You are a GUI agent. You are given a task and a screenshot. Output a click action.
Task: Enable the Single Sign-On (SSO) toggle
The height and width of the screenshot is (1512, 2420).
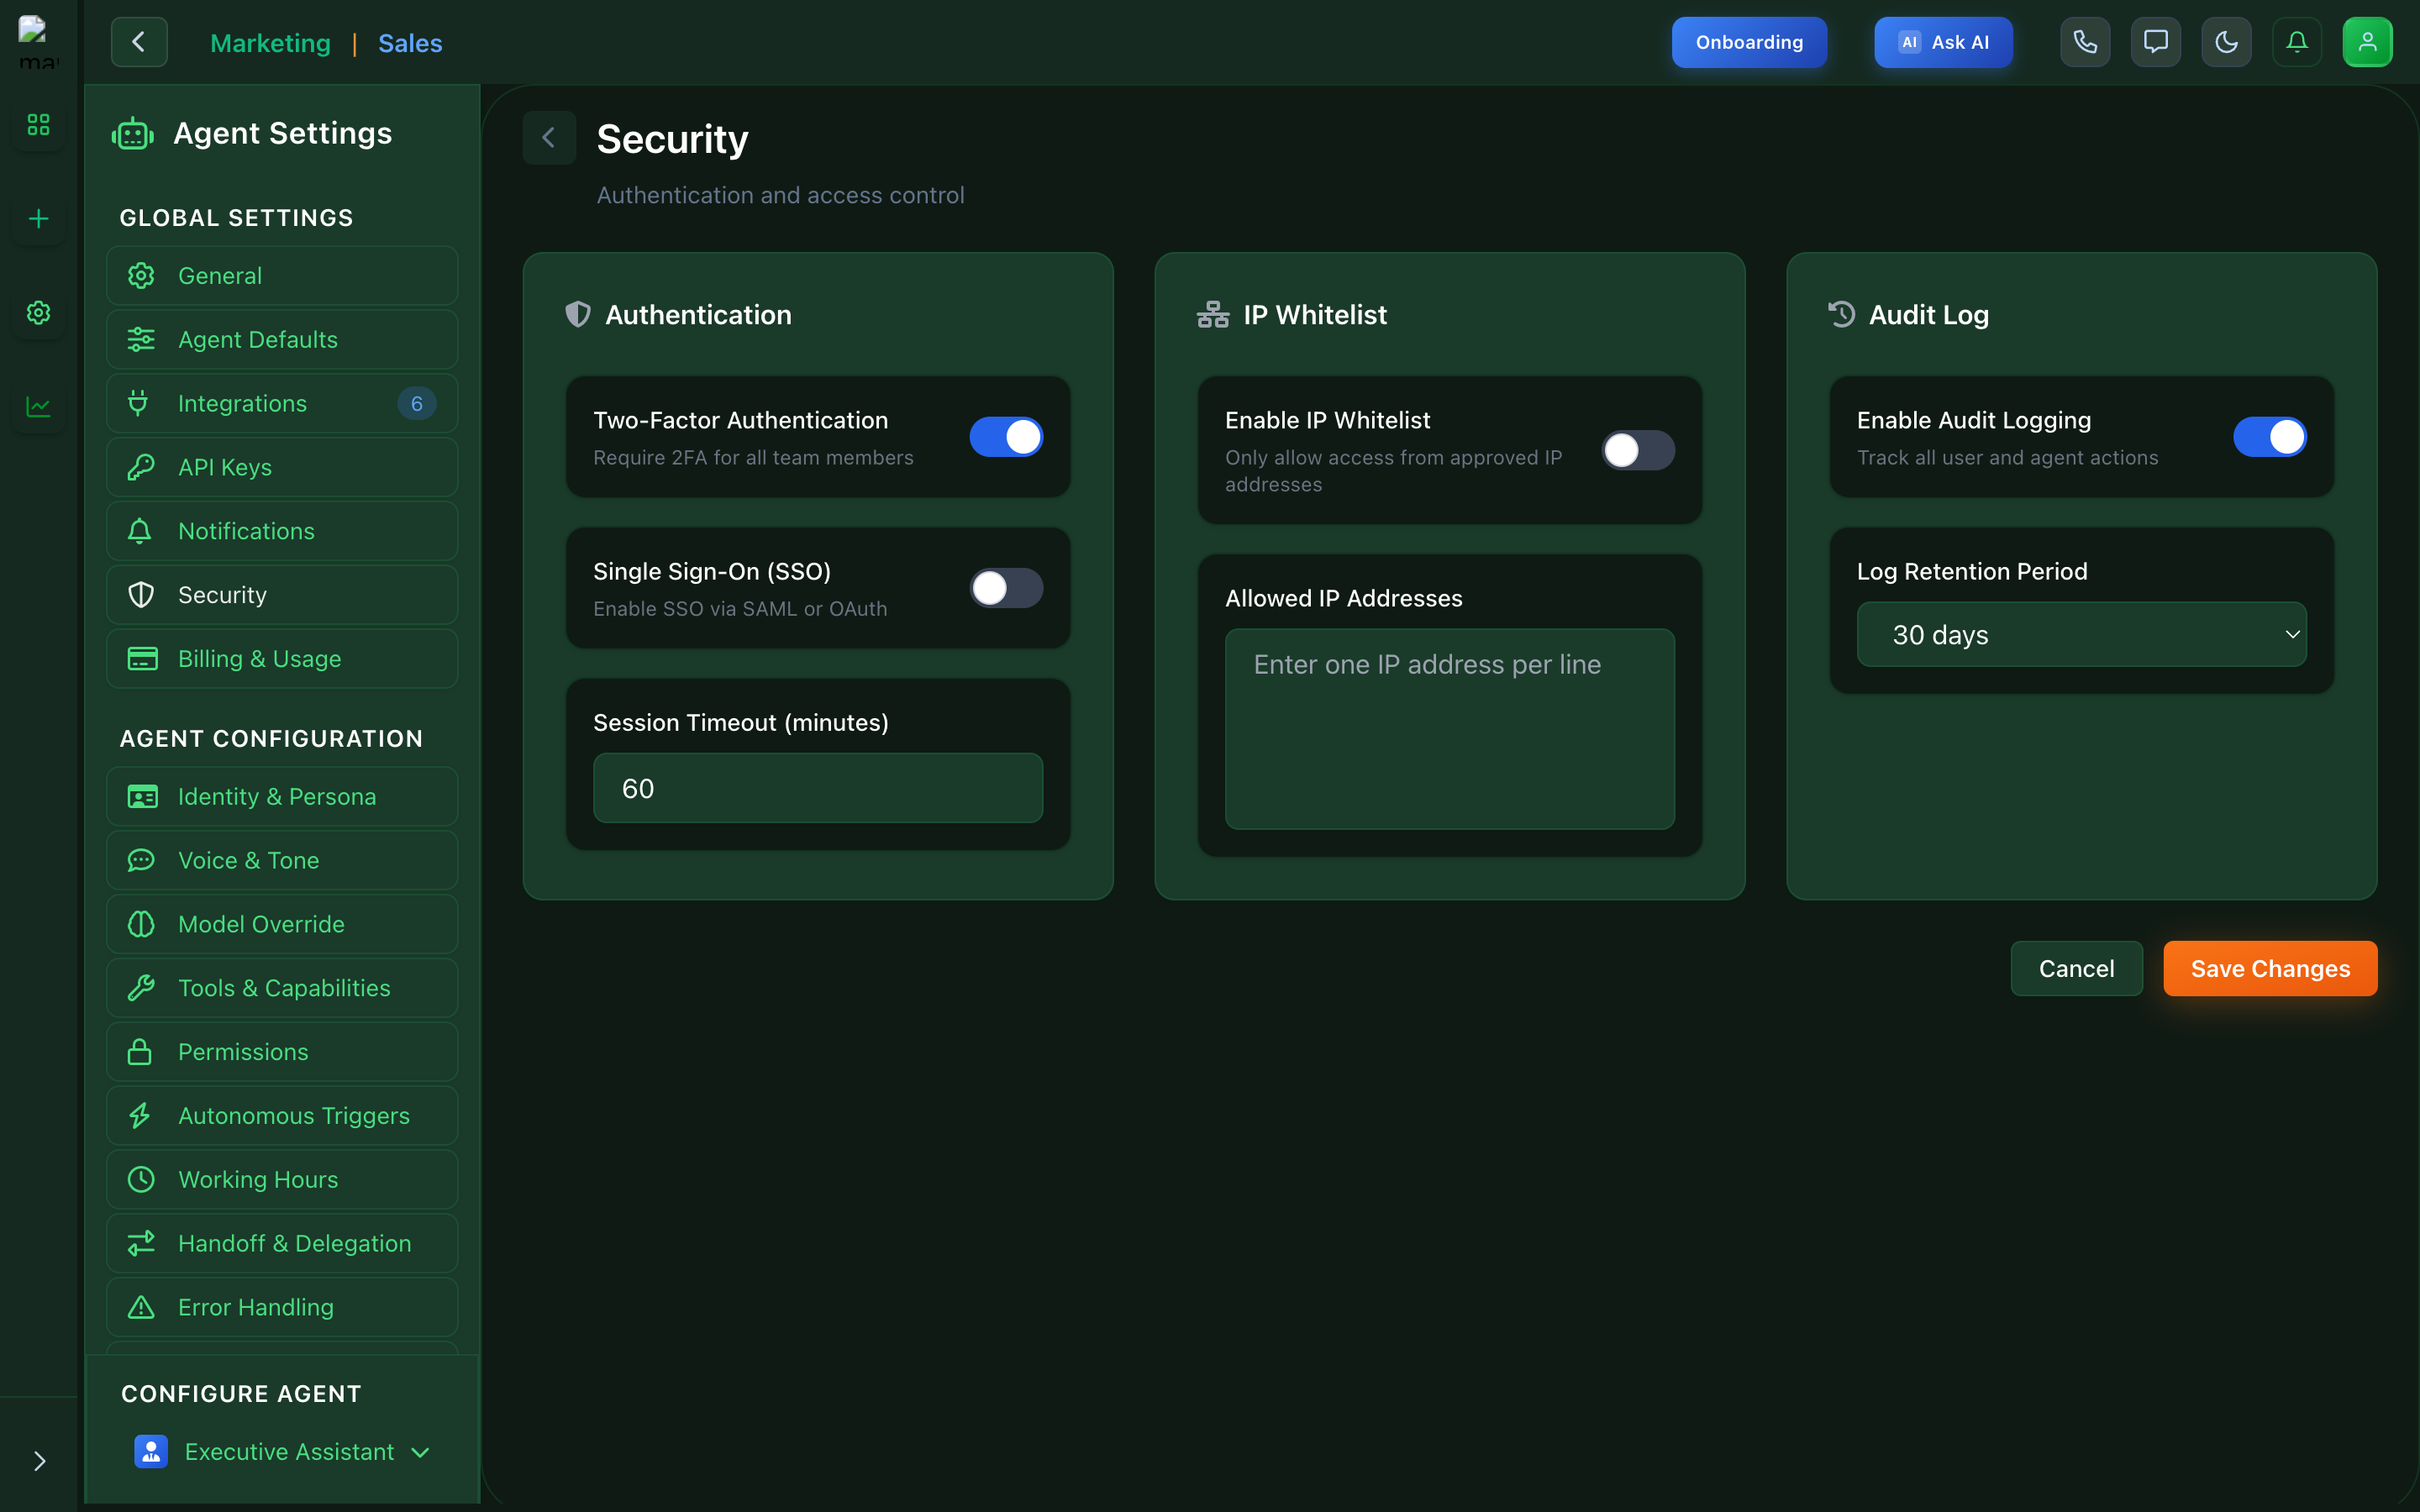(x=1006, y=588)
